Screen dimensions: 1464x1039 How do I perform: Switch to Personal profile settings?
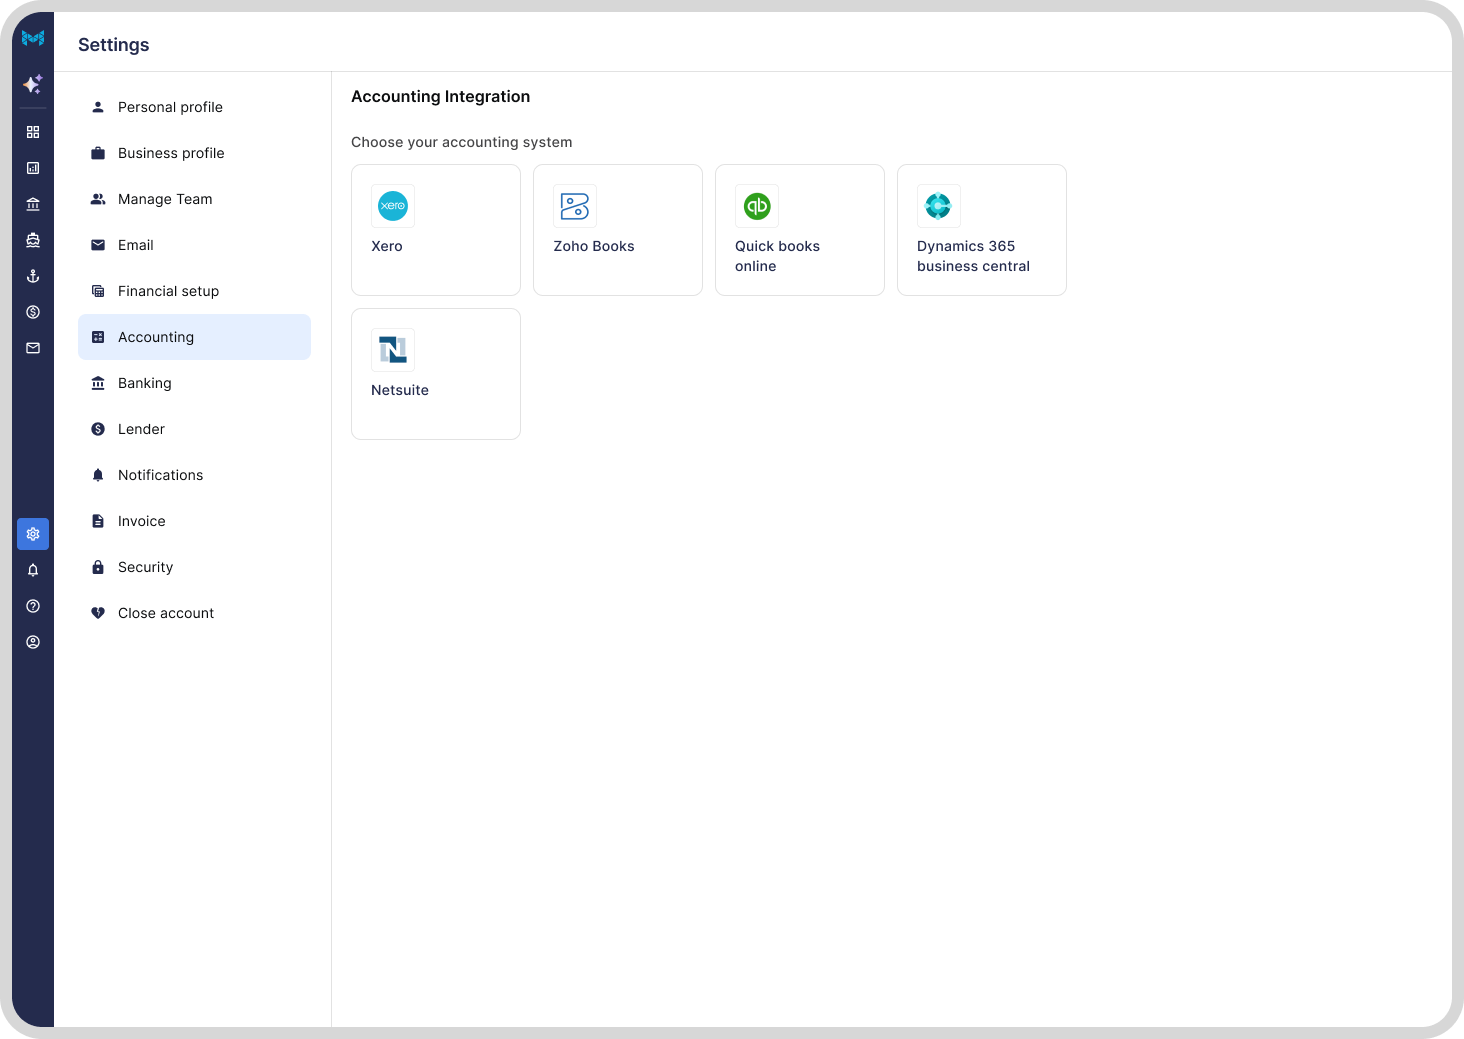[x=170, y=107]
